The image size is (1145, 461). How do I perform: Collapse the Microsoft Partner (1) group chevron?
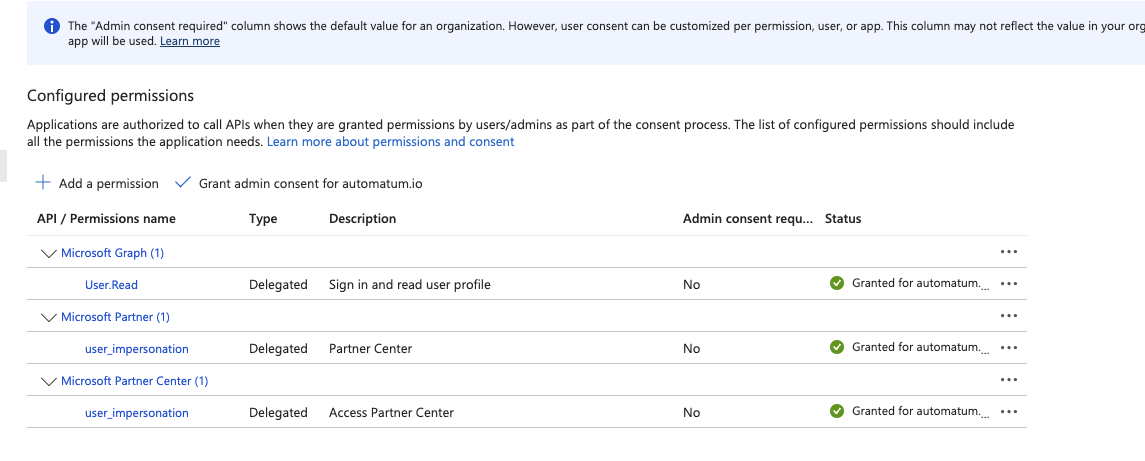(x=49, y=318)
